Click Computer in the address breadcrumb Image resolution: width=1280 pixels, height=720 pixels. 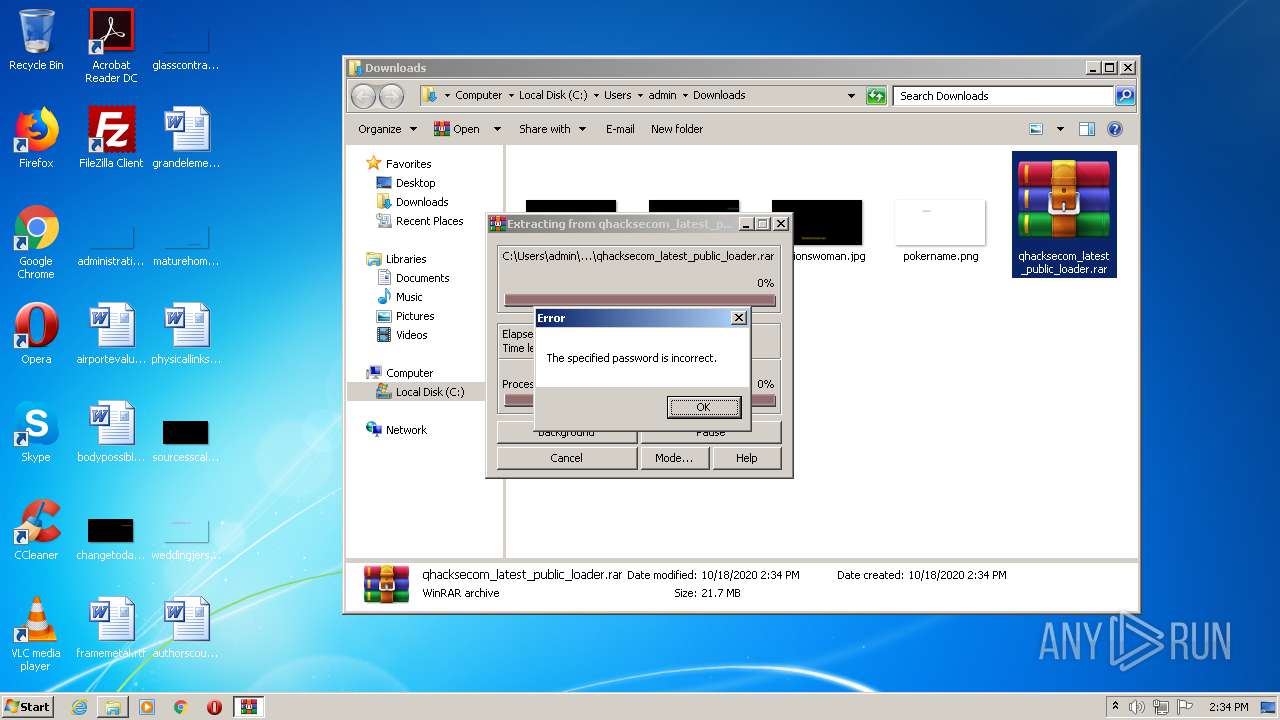(x=478, y=96)
